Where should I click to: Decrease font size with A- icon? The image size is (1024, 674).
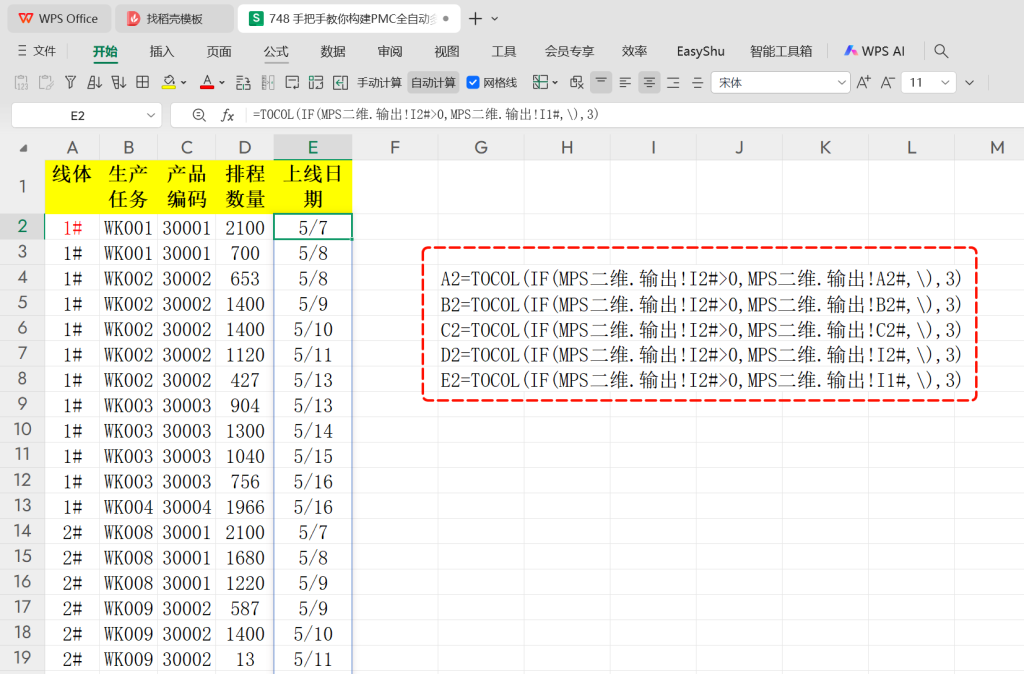(888, 82)
